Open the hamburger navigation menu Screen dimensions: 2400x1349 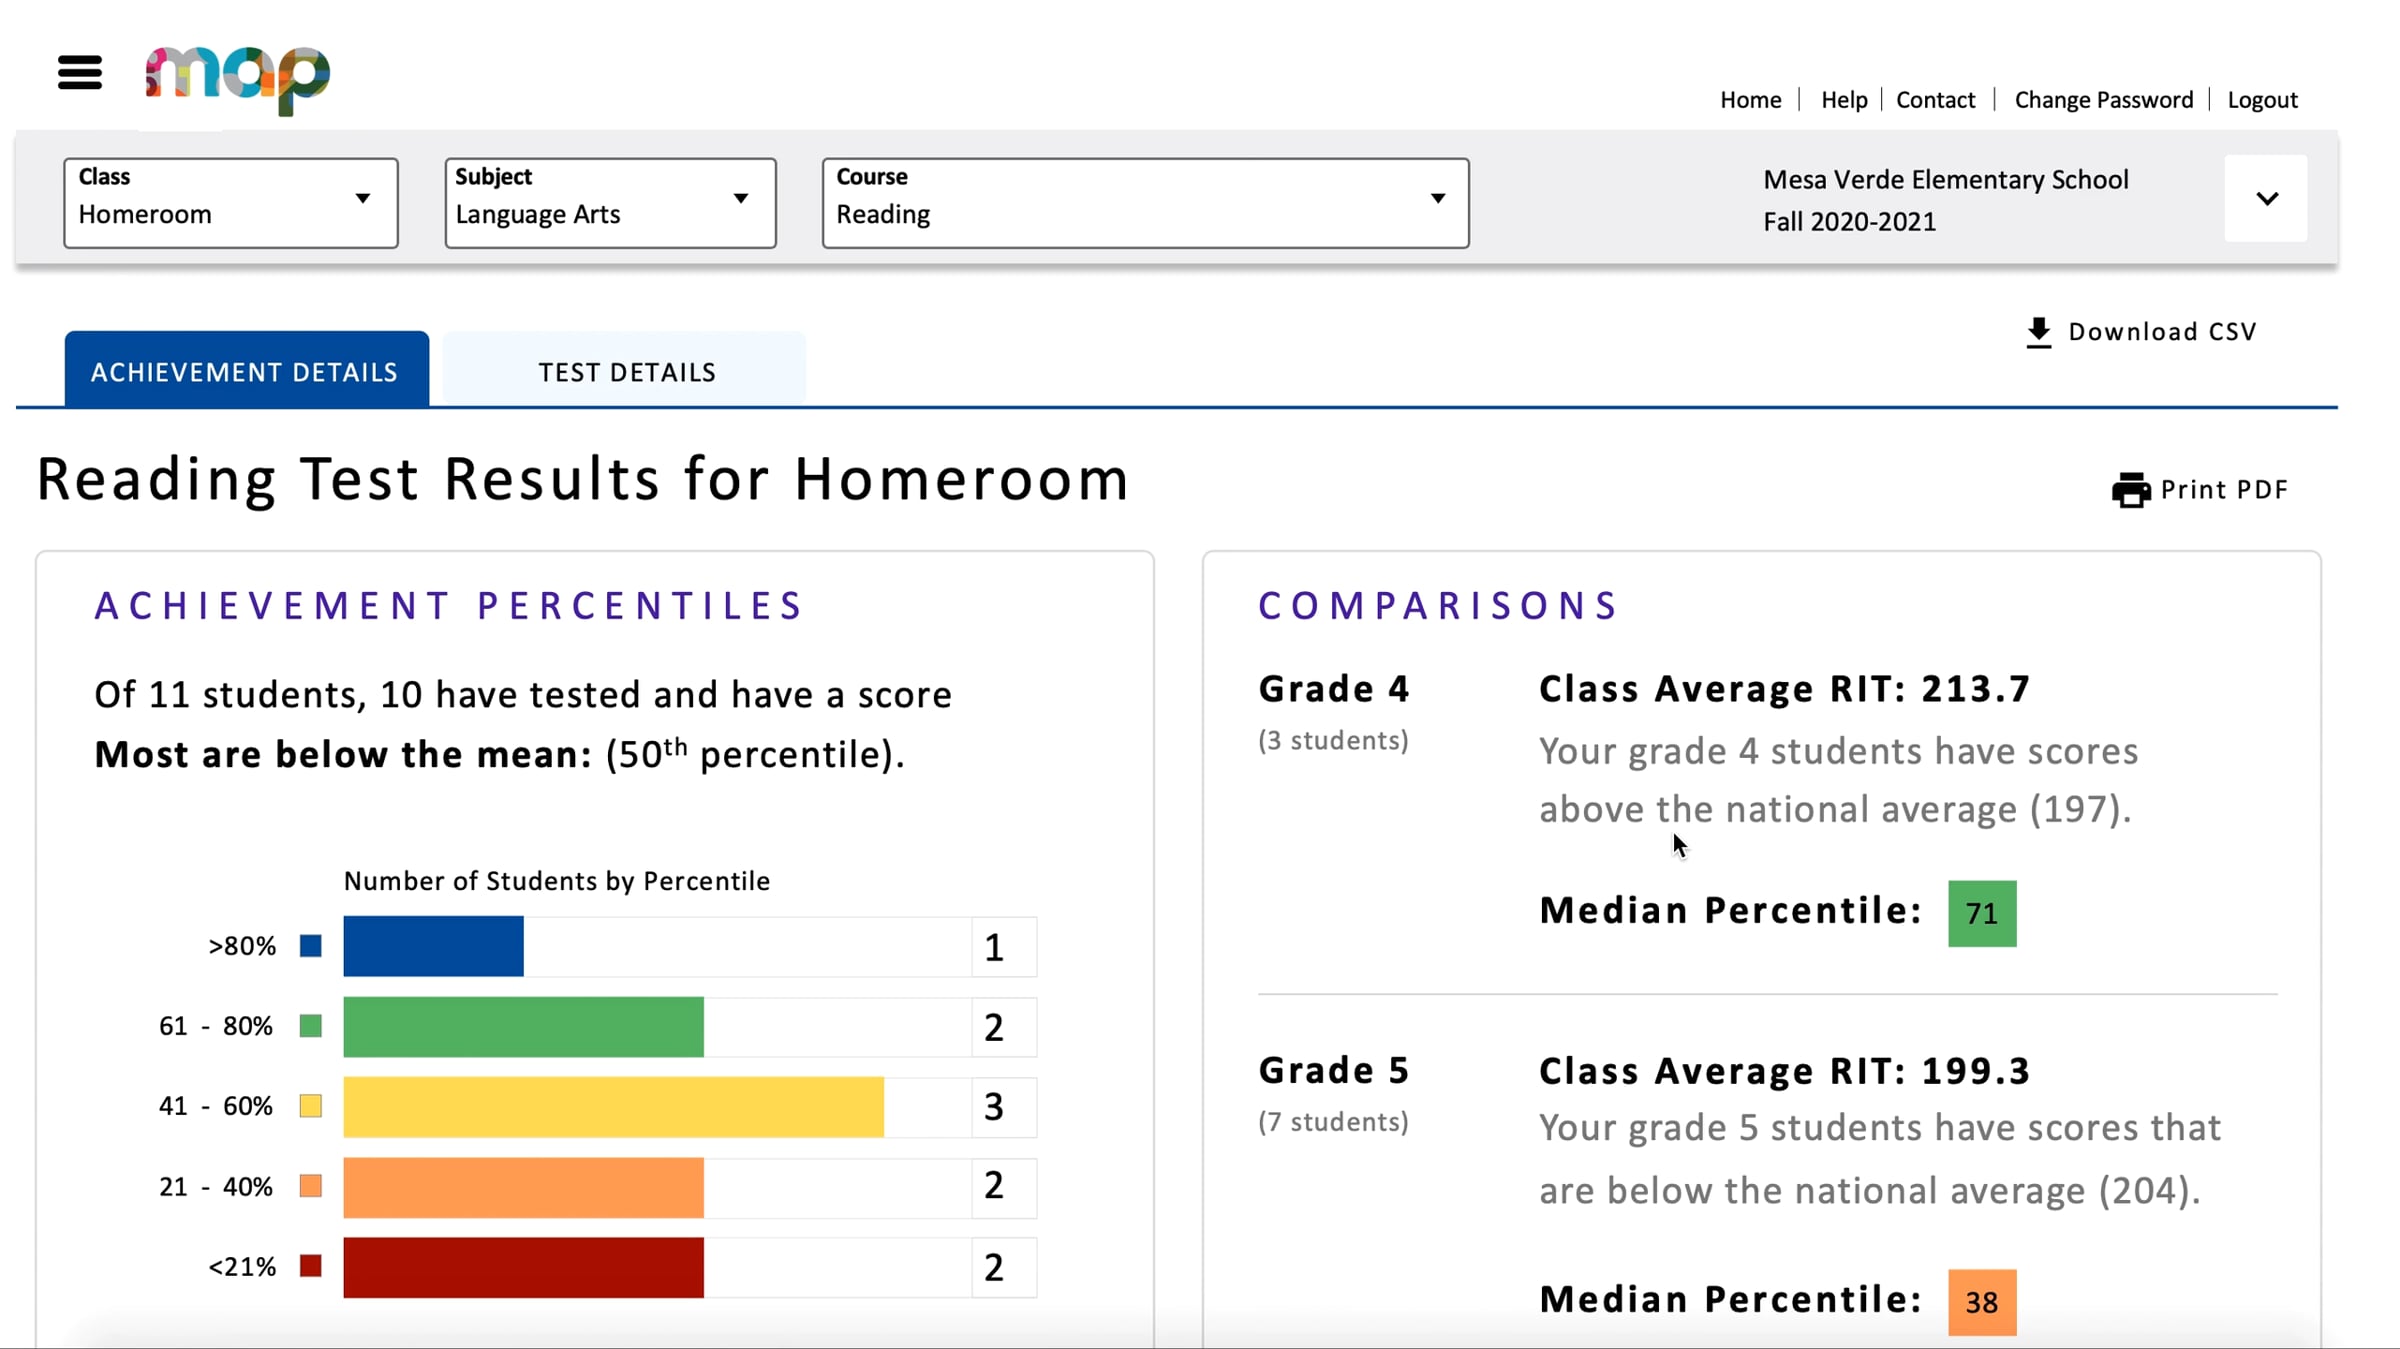tap(80, 73)
